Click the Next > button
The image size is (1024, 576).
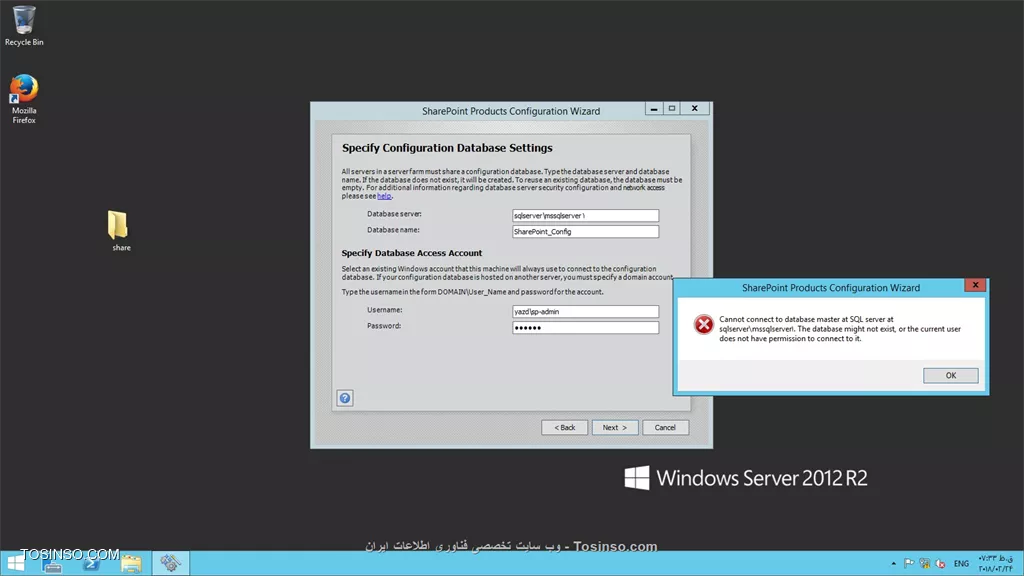(615, 427)
